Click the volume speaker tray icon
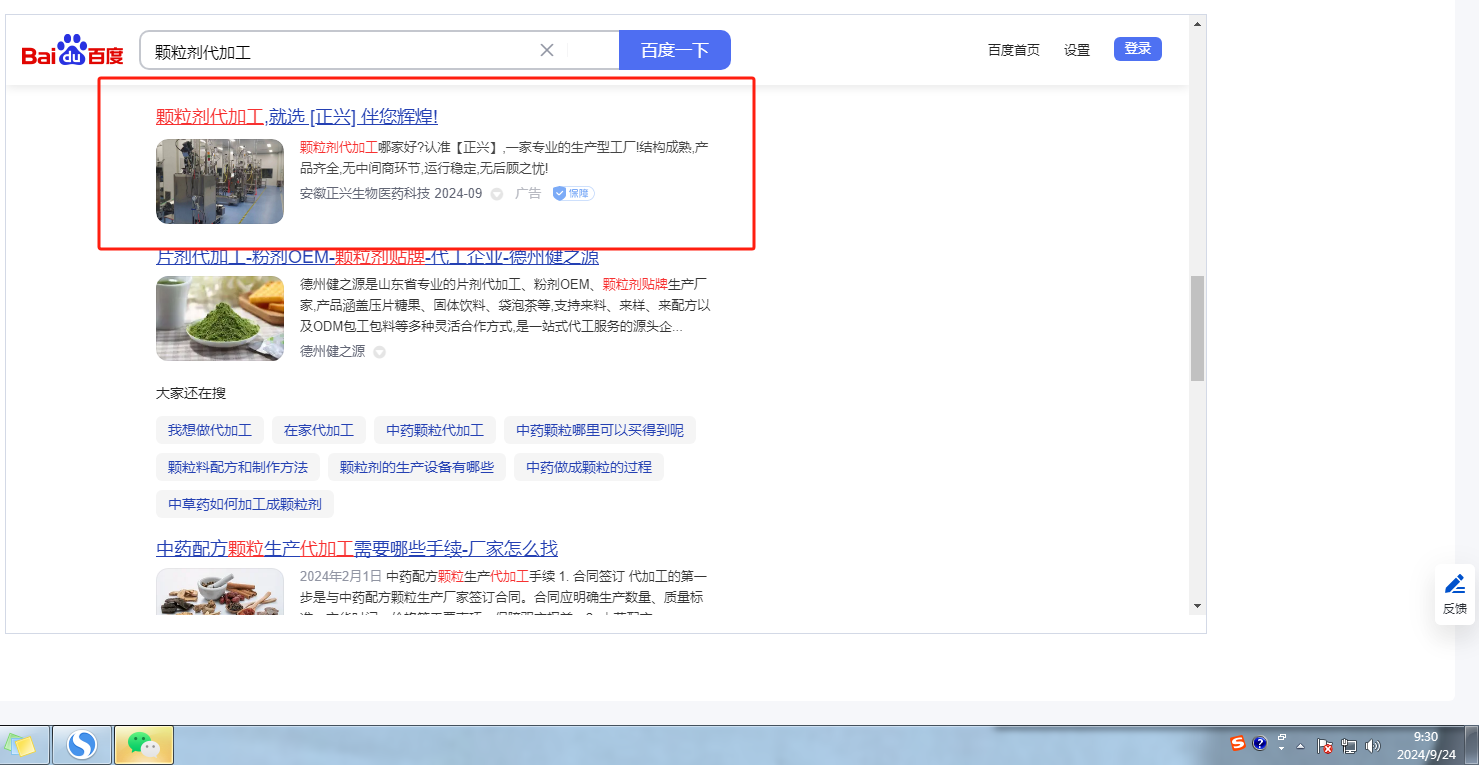The image size is (1479, 765). click(1372, 746)
